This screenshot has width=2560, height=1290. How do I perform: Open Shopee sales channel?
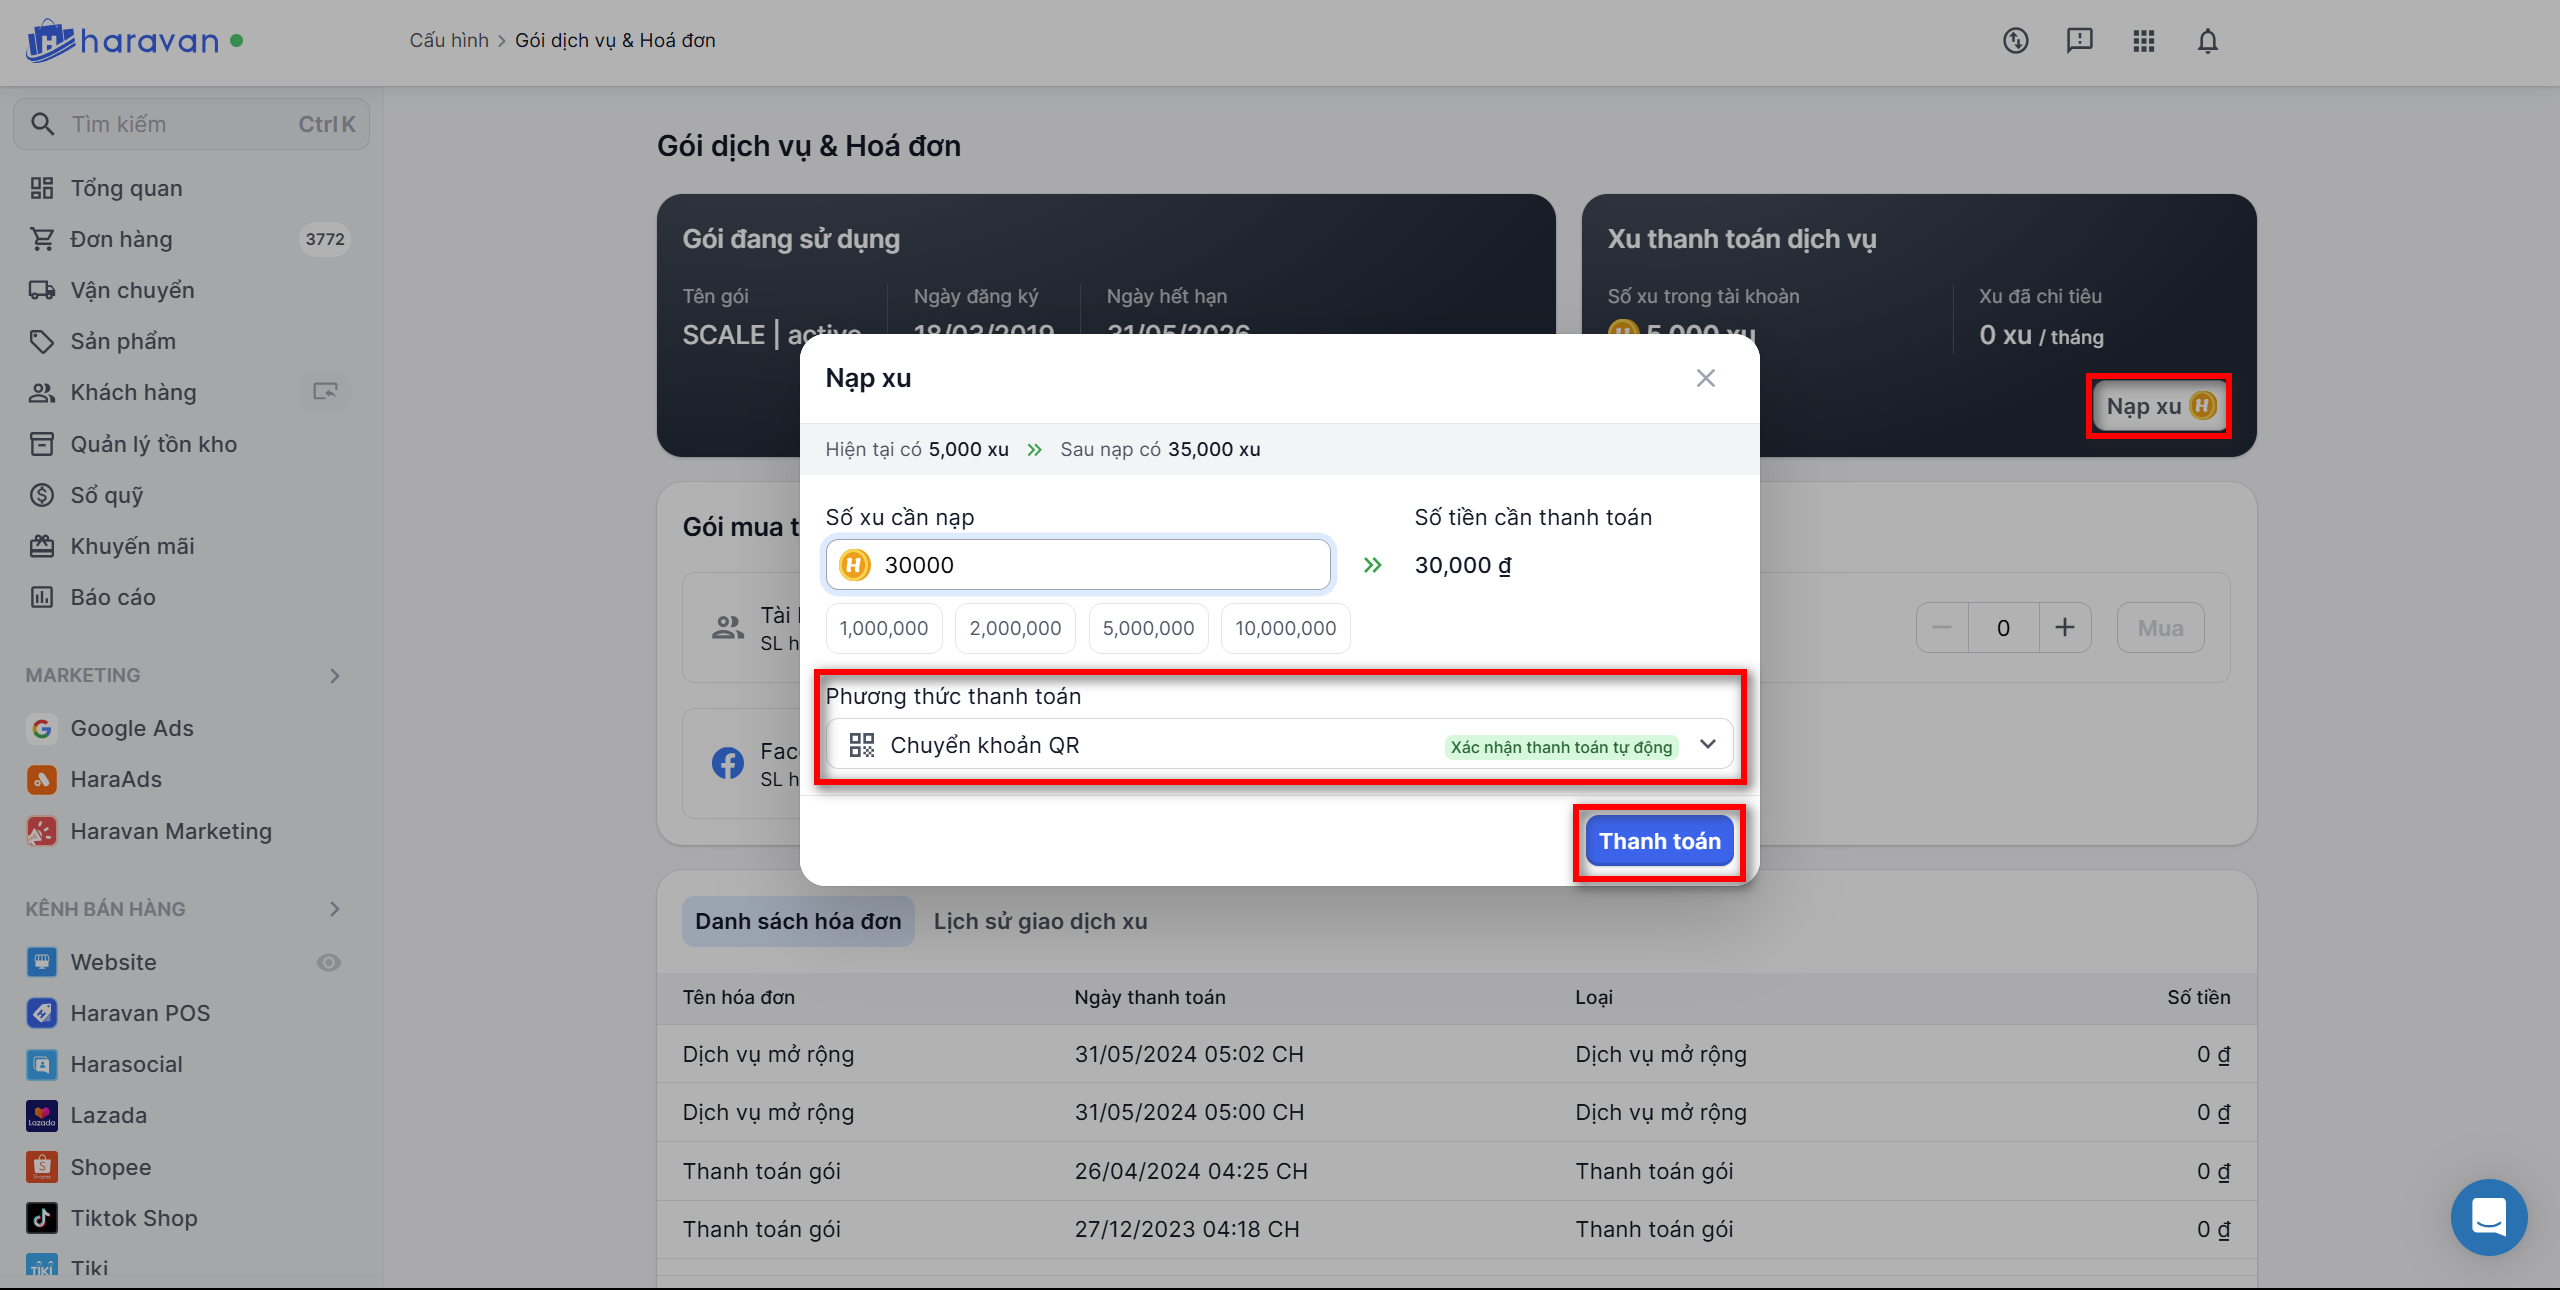pos(110,1167)
